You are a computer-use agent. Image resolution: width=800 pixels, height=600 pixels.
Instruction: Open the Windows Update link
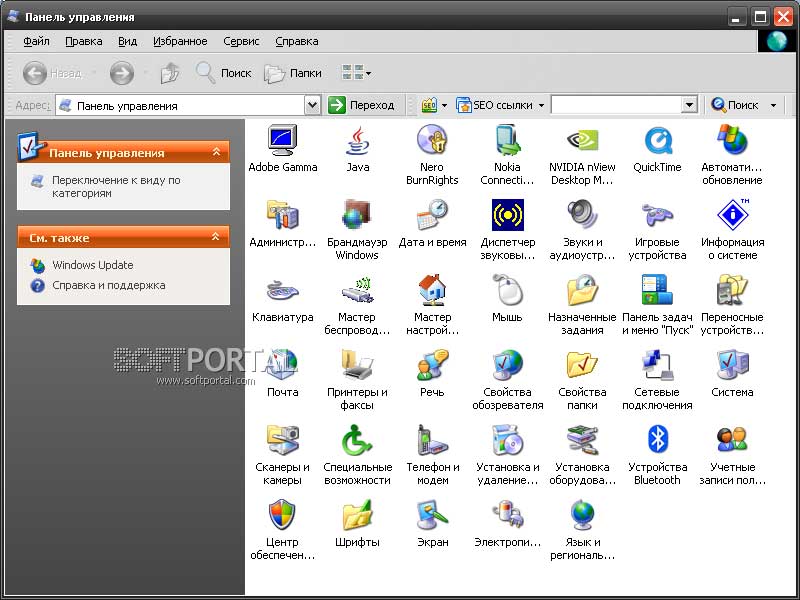point(92,265)
